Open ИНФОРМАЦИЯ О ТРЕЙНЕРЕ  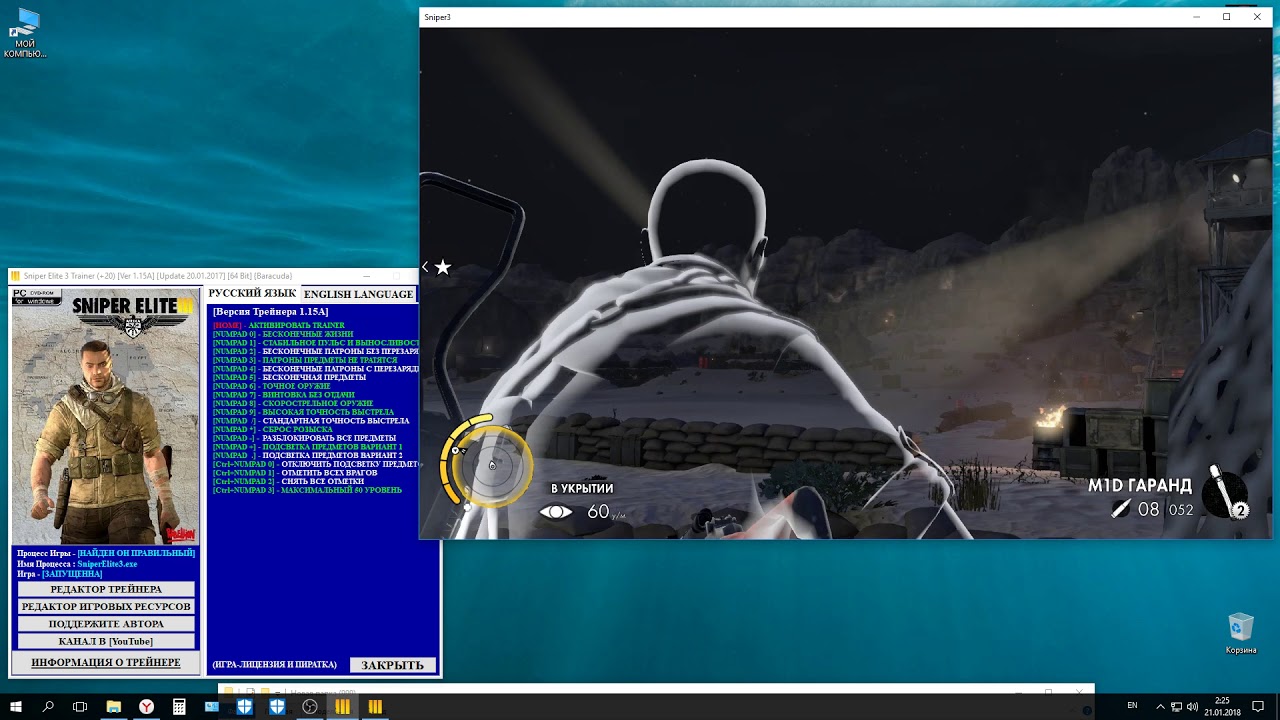pyautogui.click(x=106, y=663)
